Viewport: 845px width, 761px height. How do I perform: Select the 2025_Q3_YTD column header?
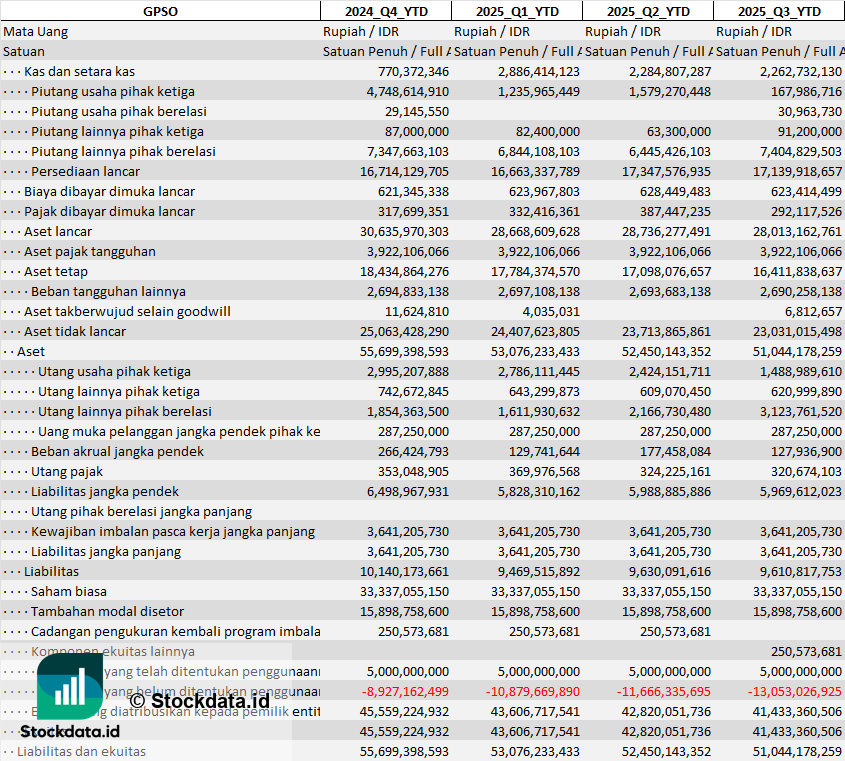tap(779, 11)
